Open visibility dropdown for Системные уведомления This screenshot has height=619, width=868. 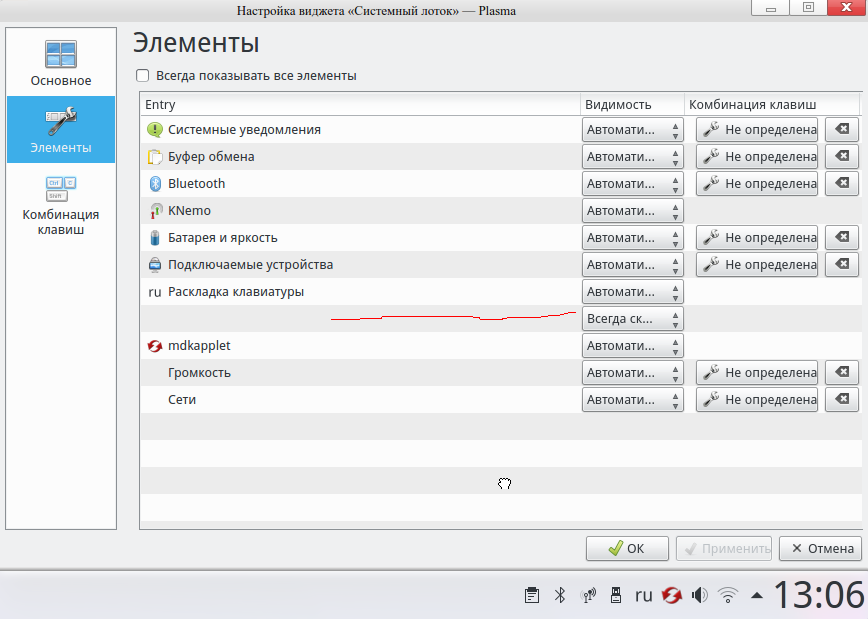click(633, 130)
